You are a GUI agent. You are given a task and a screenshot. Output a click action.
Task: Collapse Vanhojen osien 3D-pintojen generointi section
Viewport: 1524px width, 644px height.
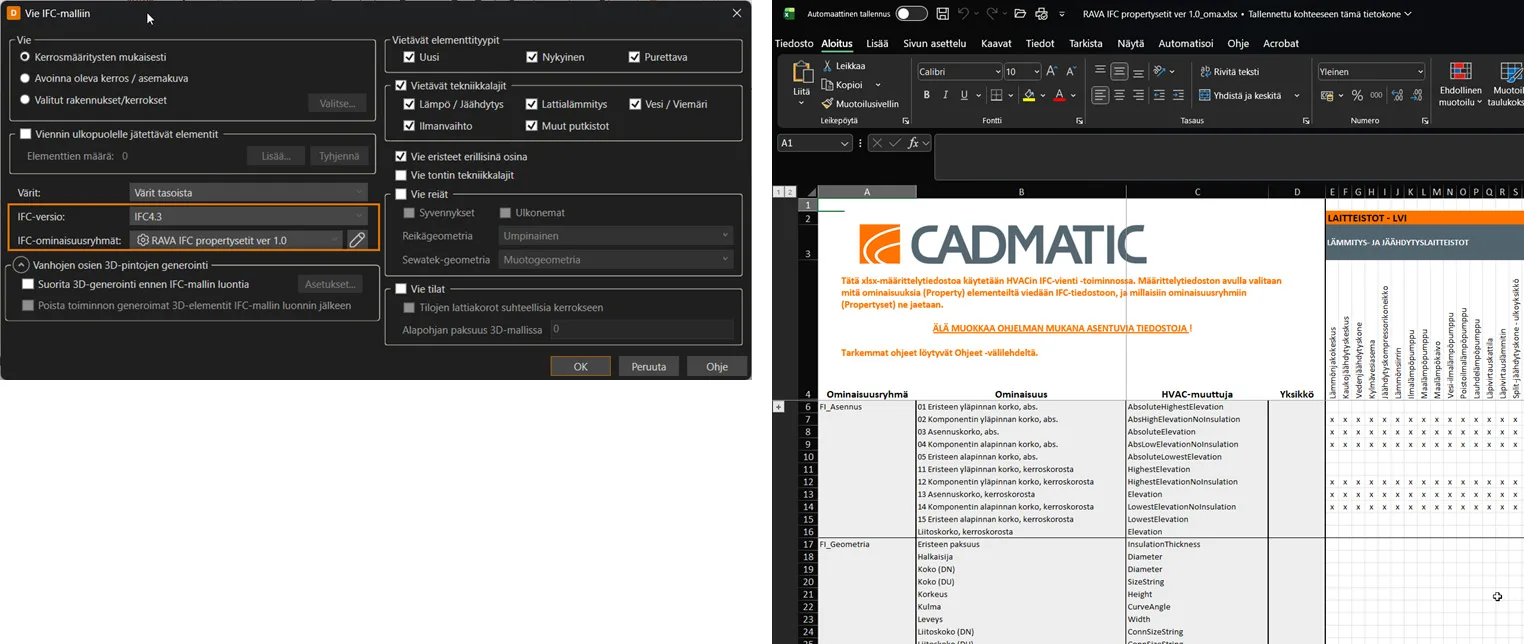pos(21,265)
